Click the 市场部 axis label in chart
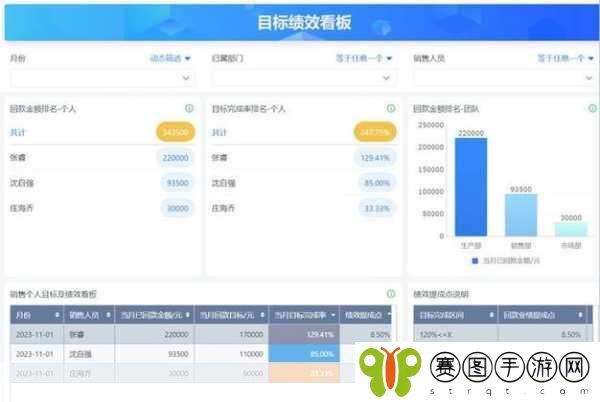This screenshot has height=402, width=600. [x=571, y=246]
